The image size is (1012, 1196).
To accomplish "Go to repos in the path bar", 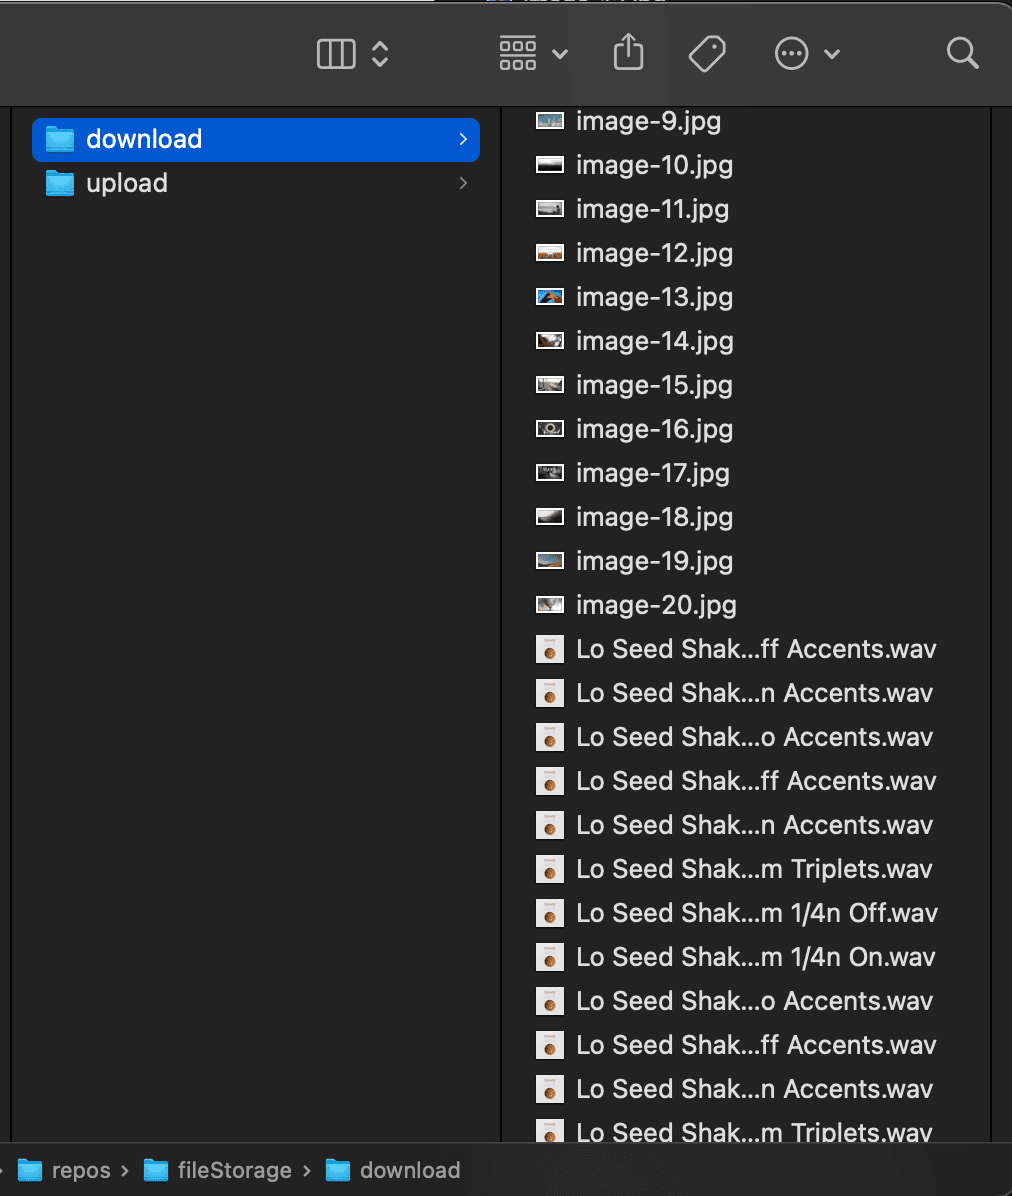I will [80, 1170].
